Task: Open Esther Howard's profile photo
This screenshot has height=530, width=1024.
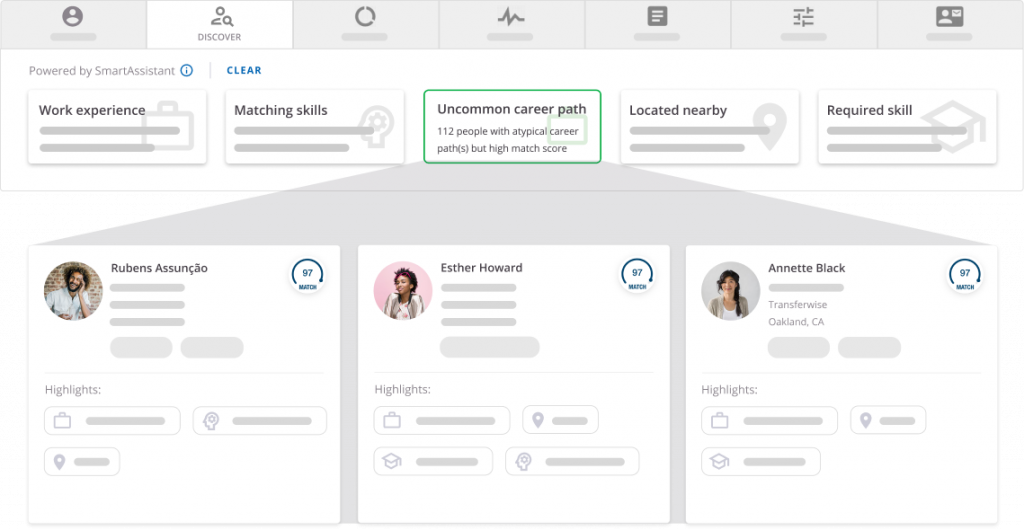Action: coord(403,291)
